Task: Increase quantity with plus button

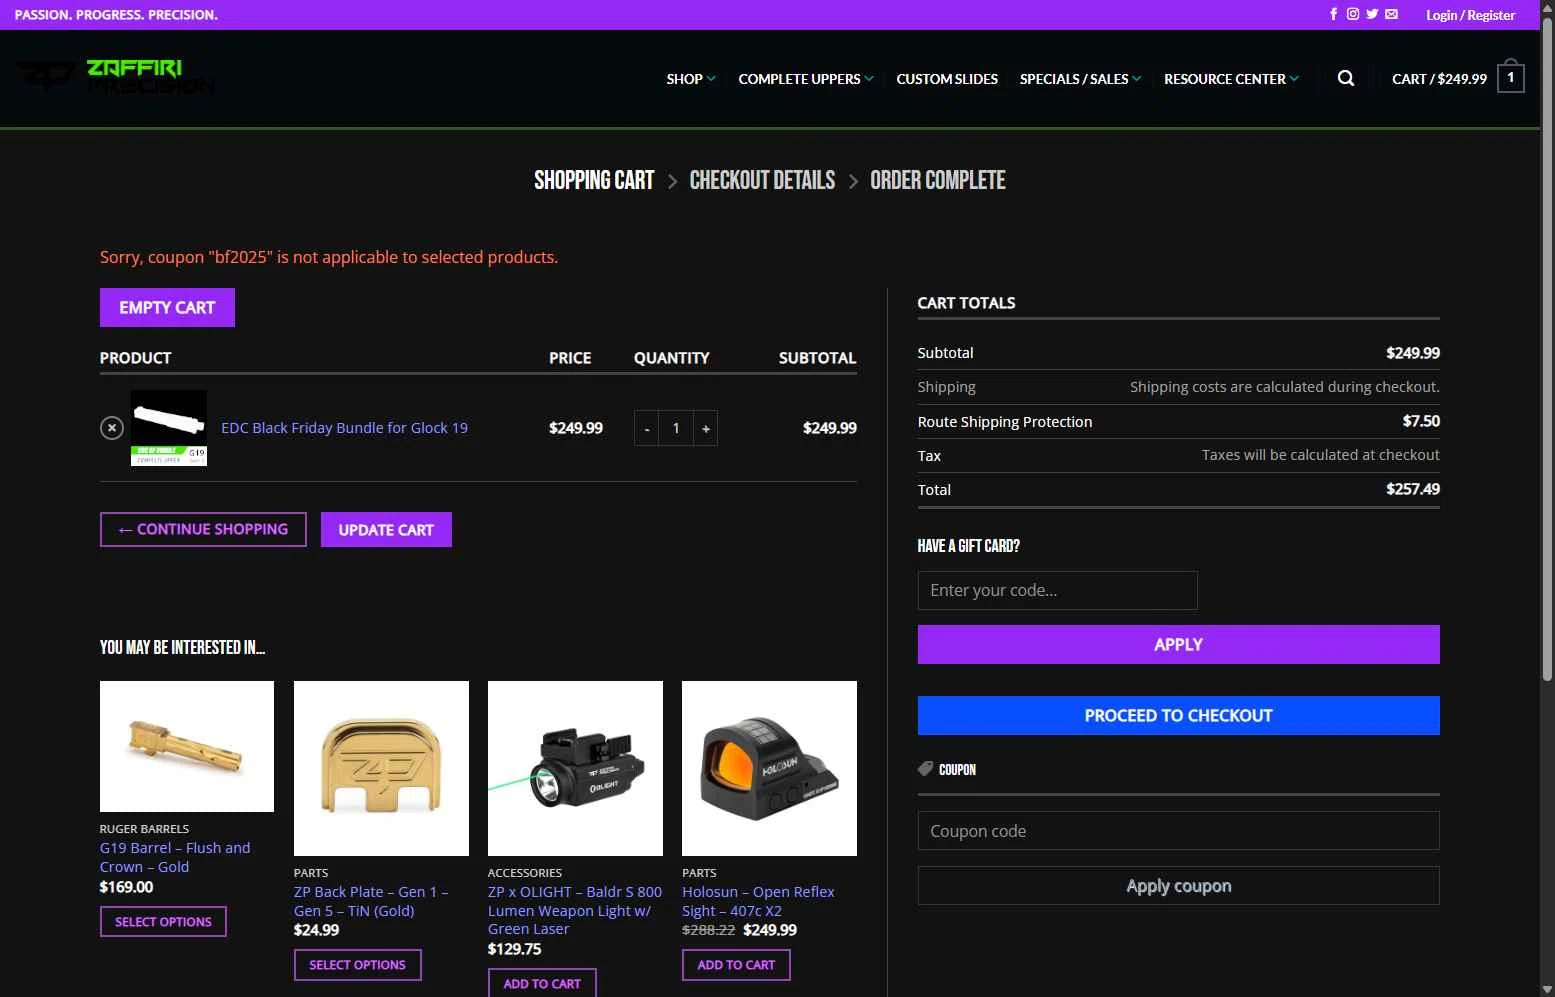Action: 706,428
